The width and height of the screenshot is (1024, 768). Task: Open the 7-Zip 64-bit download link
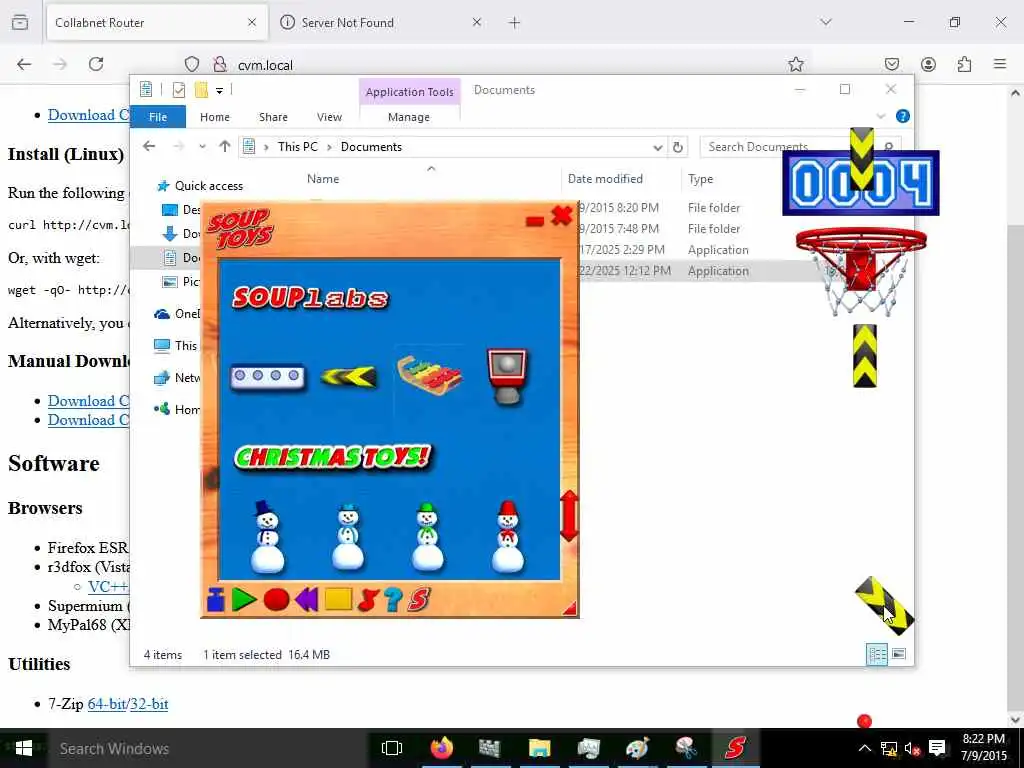[106, 704]
